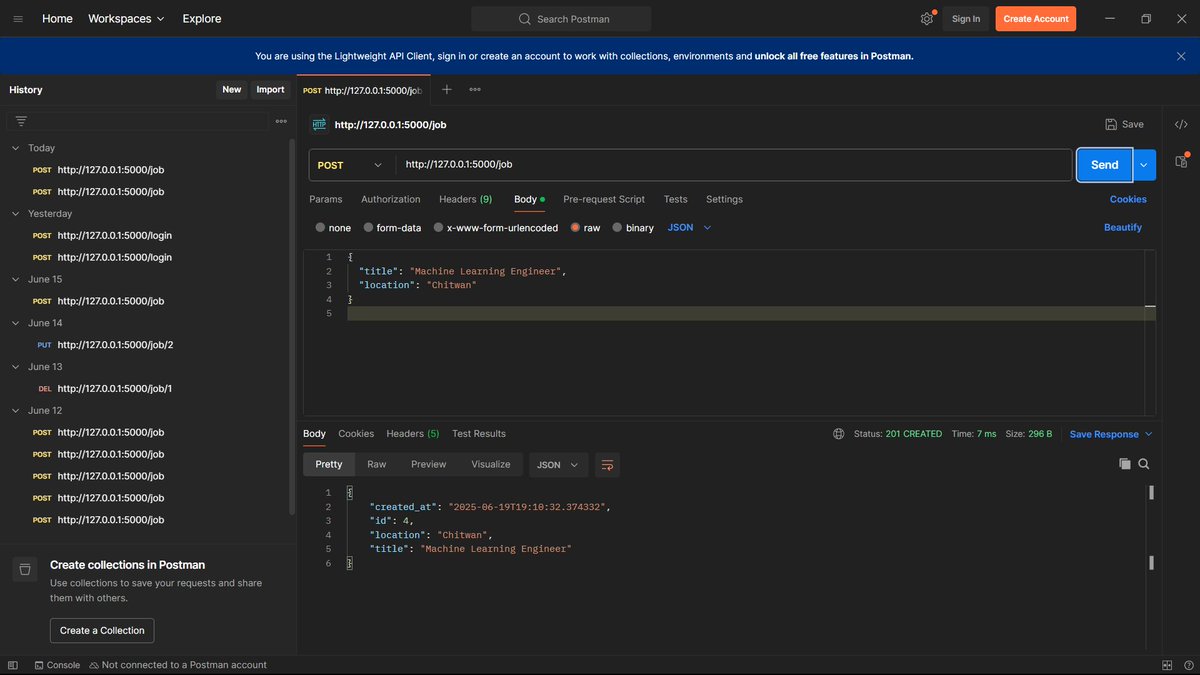
Task: Open the settings gear icon
Action: (x=927, y=18)
